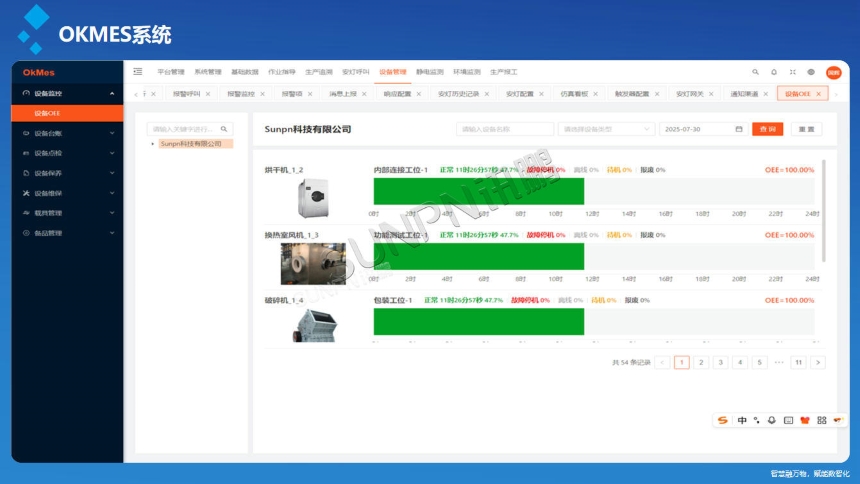Click the red IME skin icon
This screenshot has height=484, width=860.
805,420
